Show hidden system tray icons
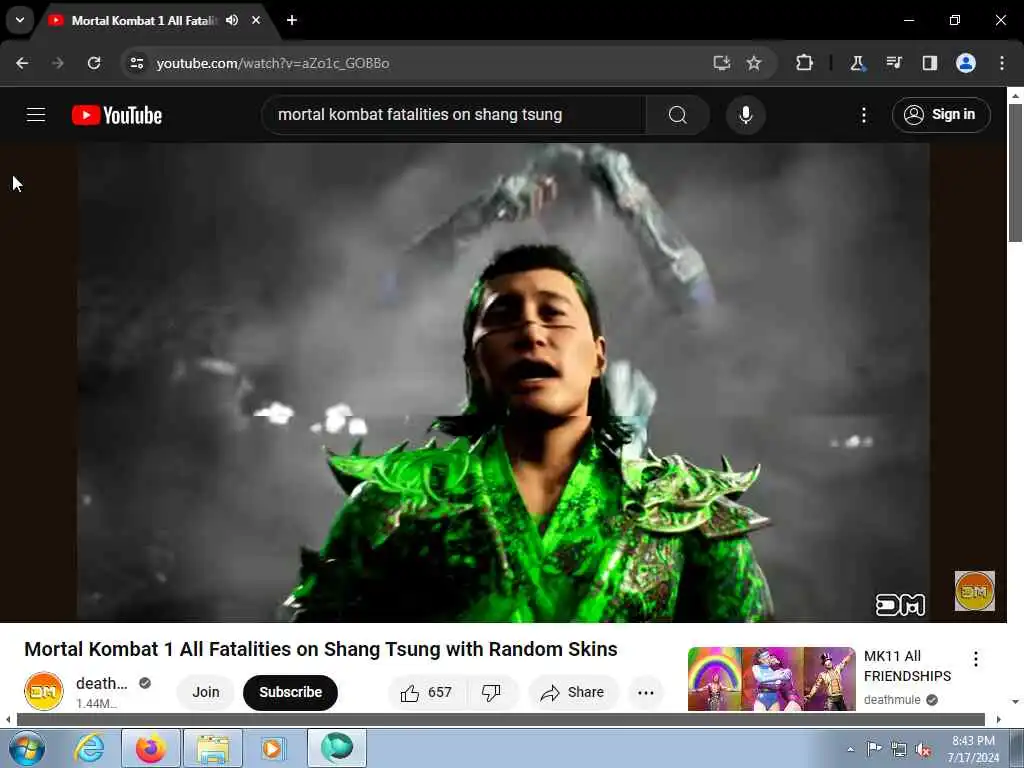 (850, 749)
